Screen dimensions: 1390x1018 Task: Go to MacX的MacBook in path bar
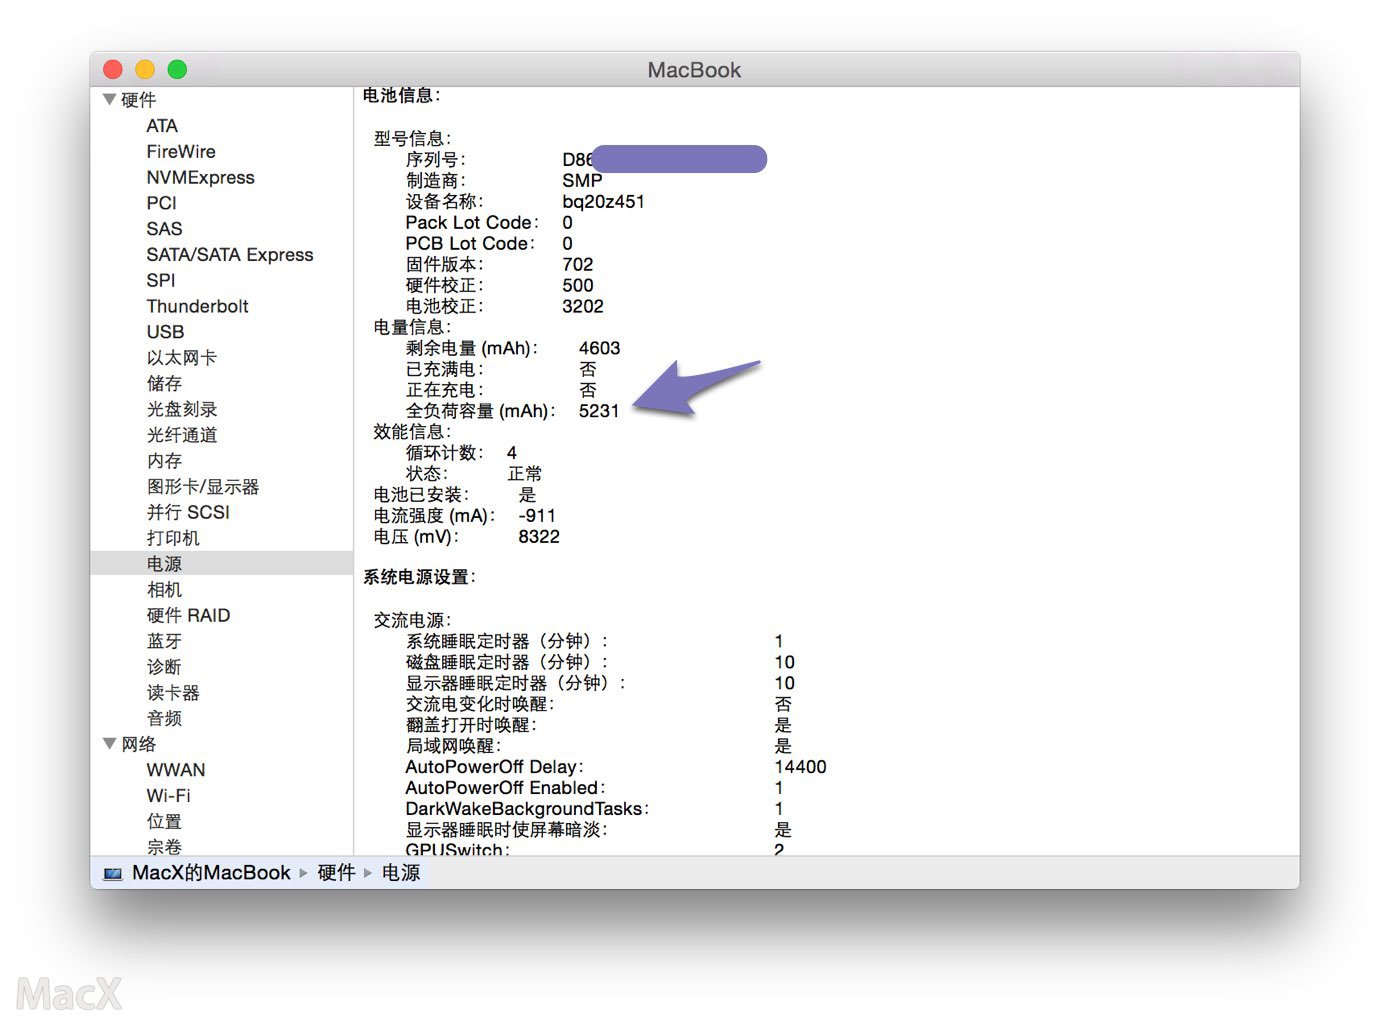211,873
